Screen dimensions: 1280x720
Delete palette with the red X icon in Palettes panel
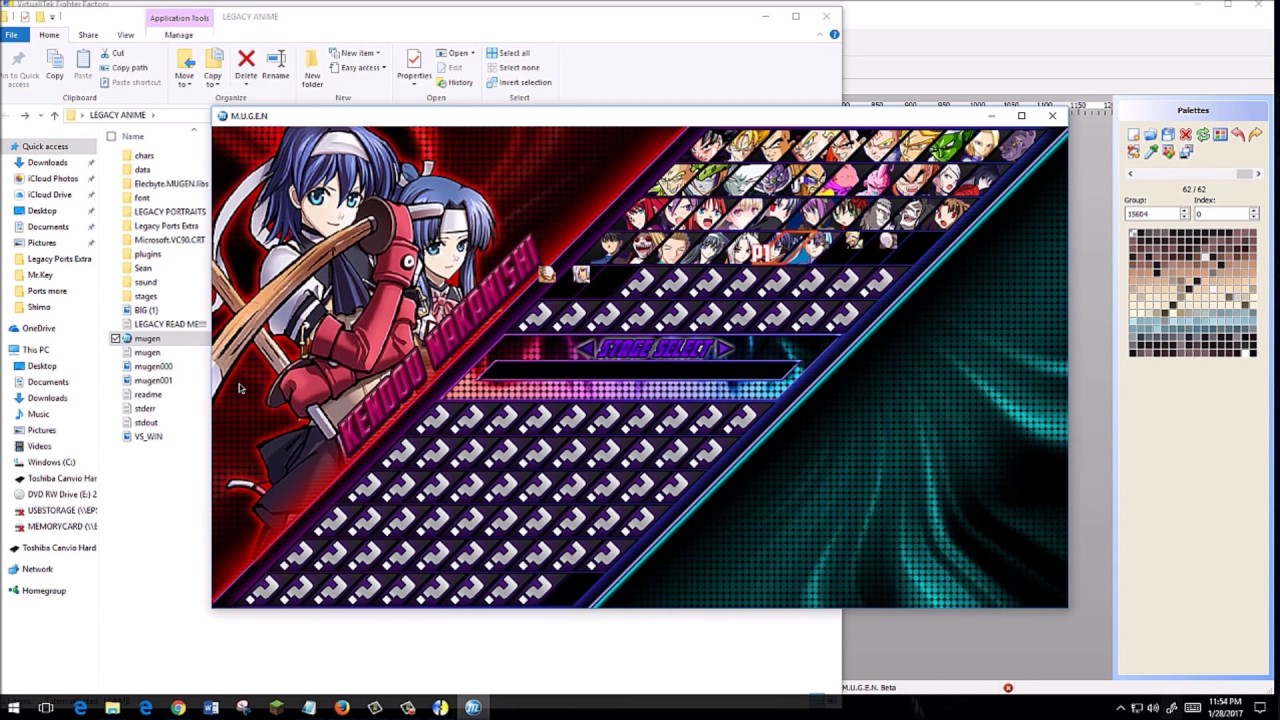[1185, 135]
